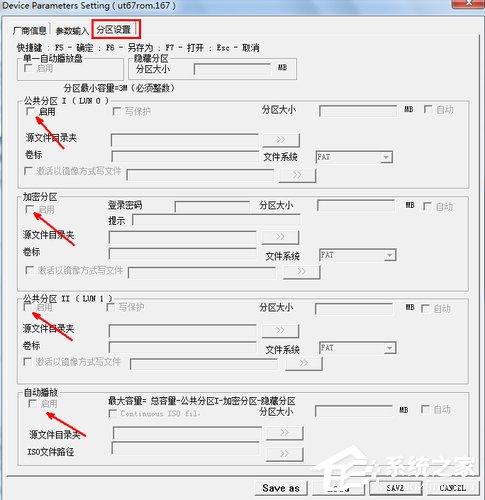Select the 分区设置 tab
This screenshot has width=485, height=500.
coord(114,30)
